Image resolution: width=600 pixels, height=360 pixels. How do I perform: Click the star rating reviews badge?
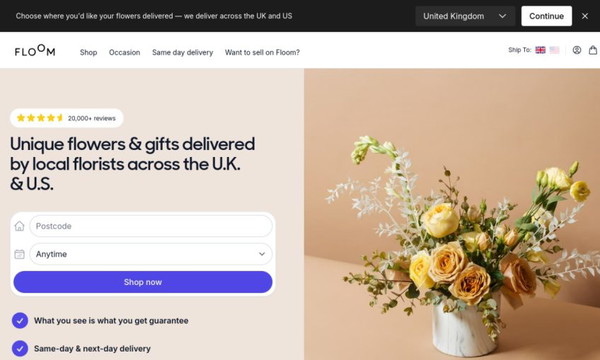pos(67,118)
